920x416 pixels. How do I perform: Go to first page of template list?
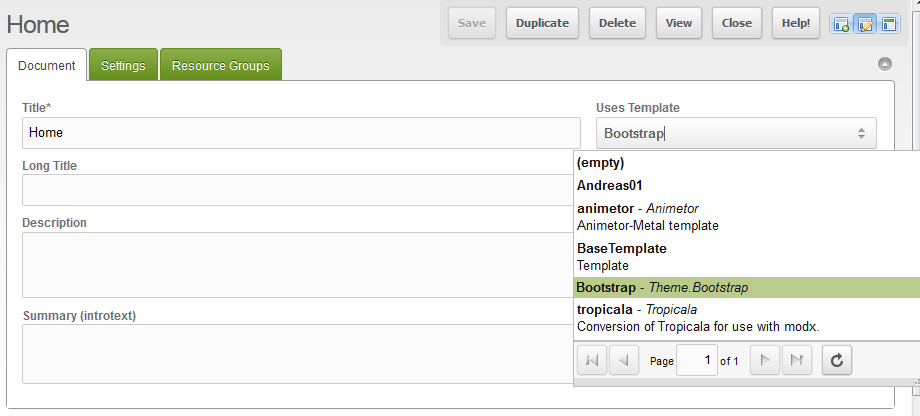click(592, 360)
